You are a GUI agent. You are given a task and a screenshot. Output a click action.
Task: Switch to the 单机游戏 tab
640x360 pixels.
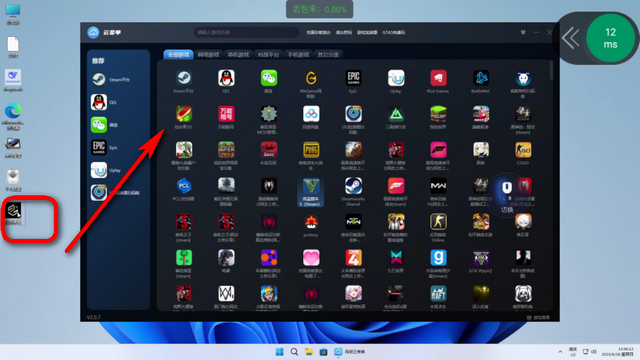pos(238,54)
